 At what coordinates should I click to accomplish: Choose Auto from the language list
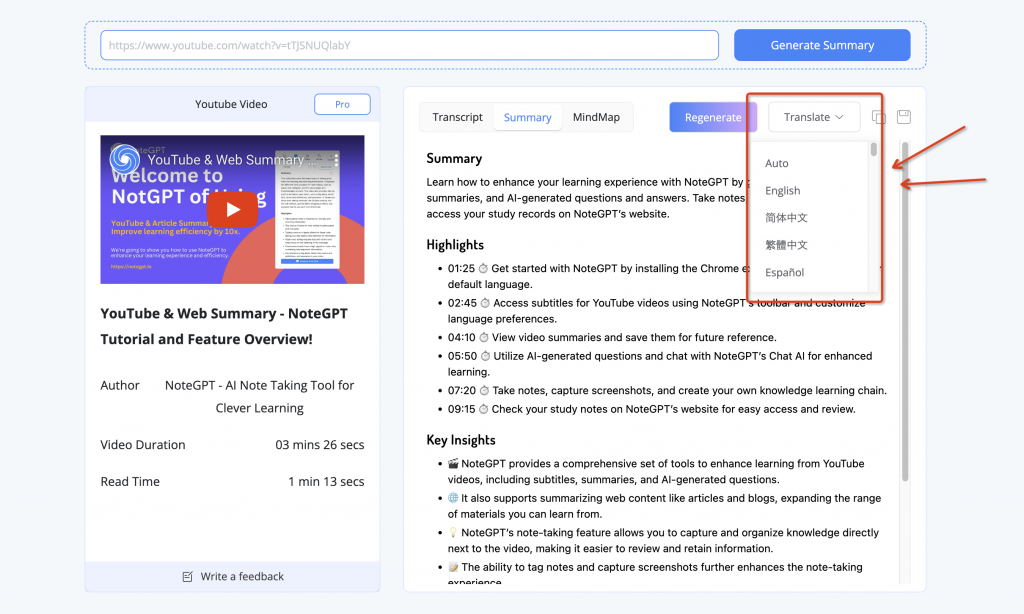point(777,163)
